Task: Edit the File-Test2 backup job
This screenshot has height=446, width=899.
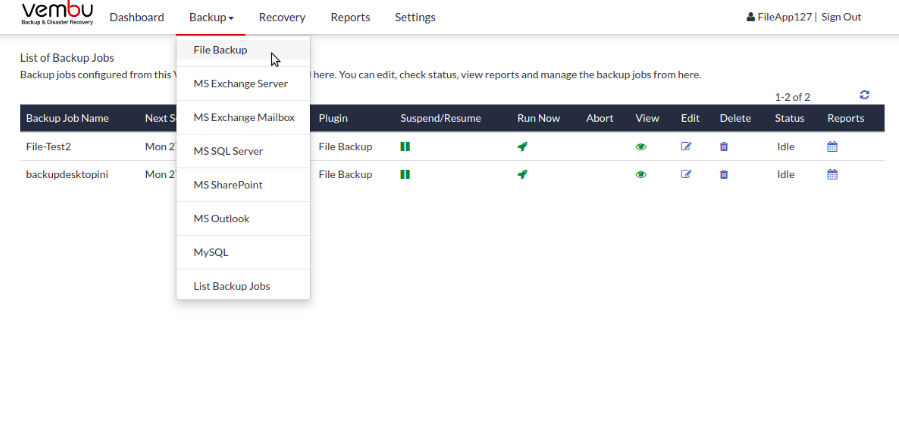Action: [686, 146]
